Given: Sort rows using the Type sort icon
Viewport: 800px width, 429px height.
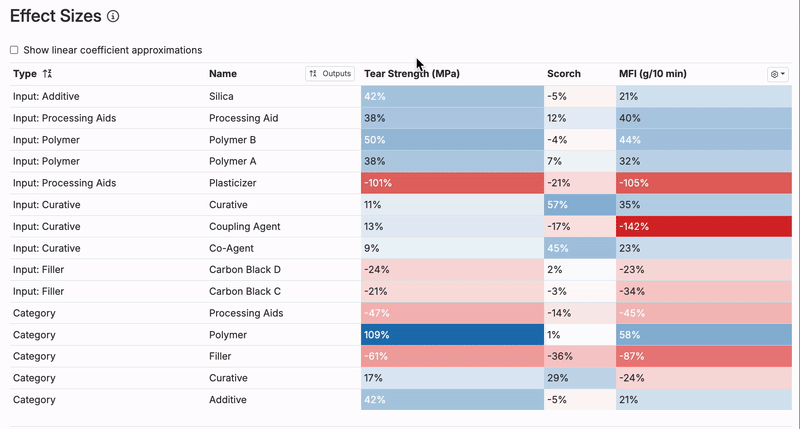Looking at the screenshot, I should coord(47,74).
